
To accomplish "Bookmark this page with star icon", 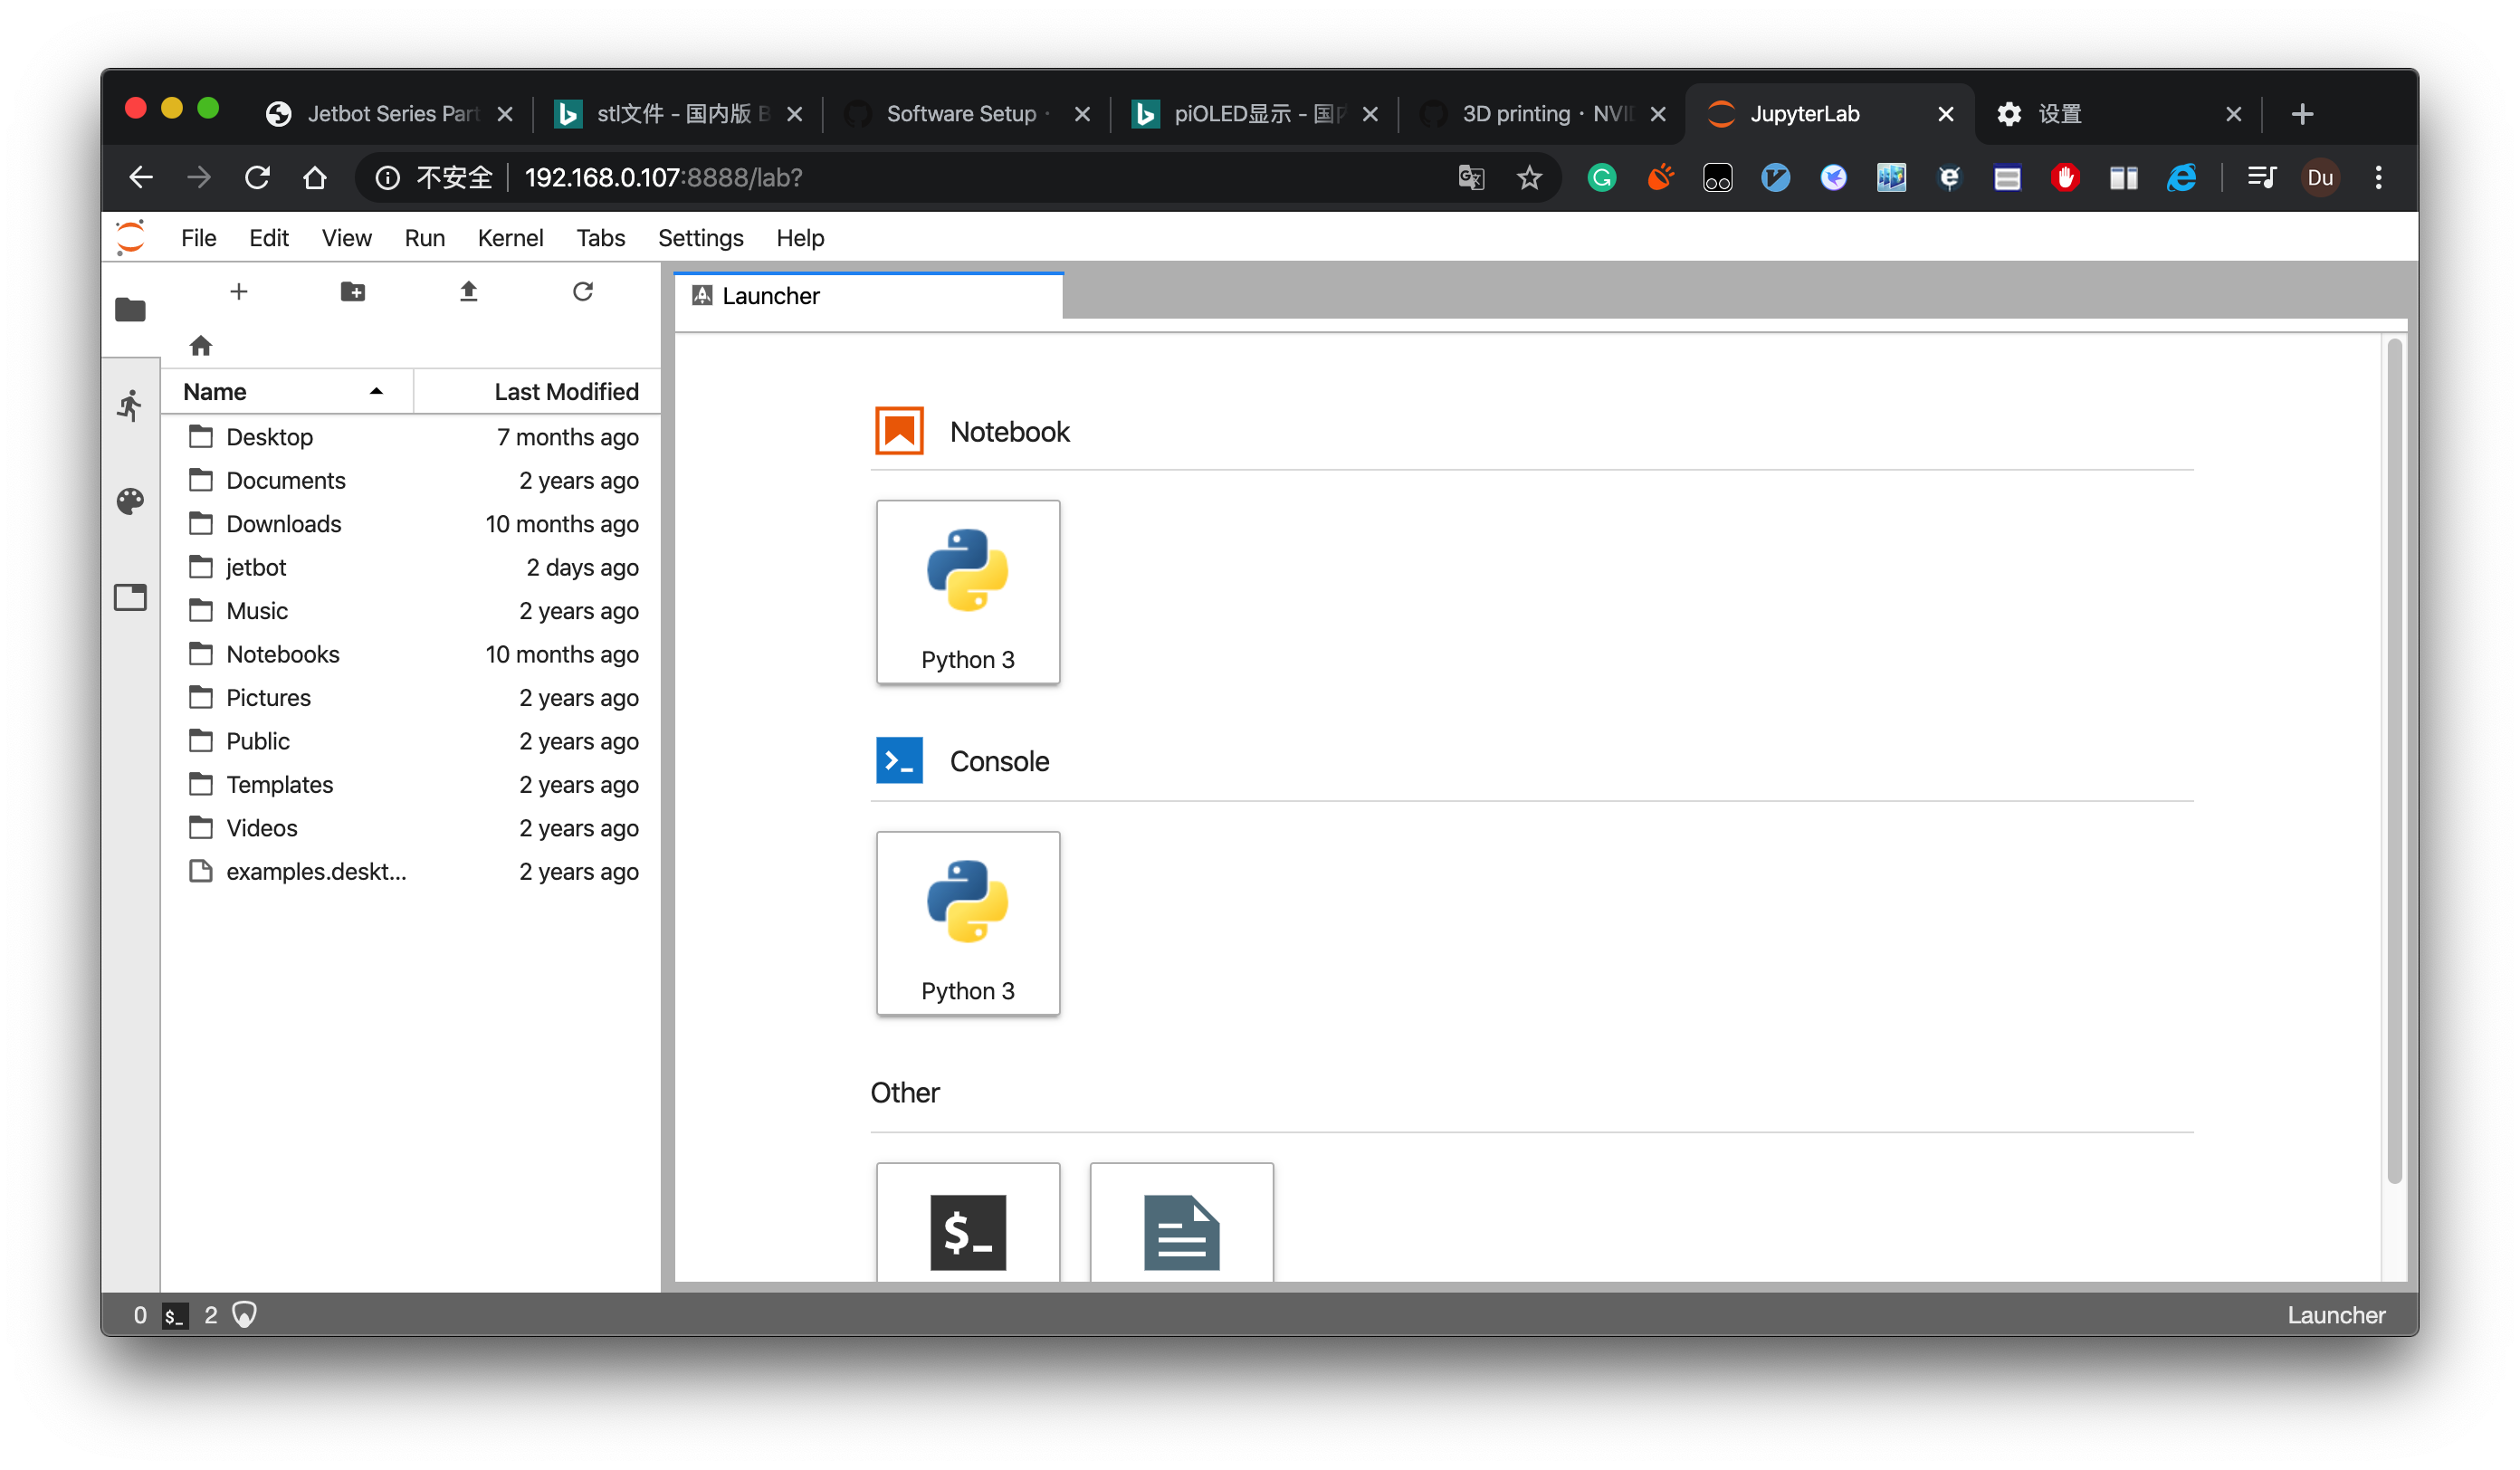I will 1529,178.
